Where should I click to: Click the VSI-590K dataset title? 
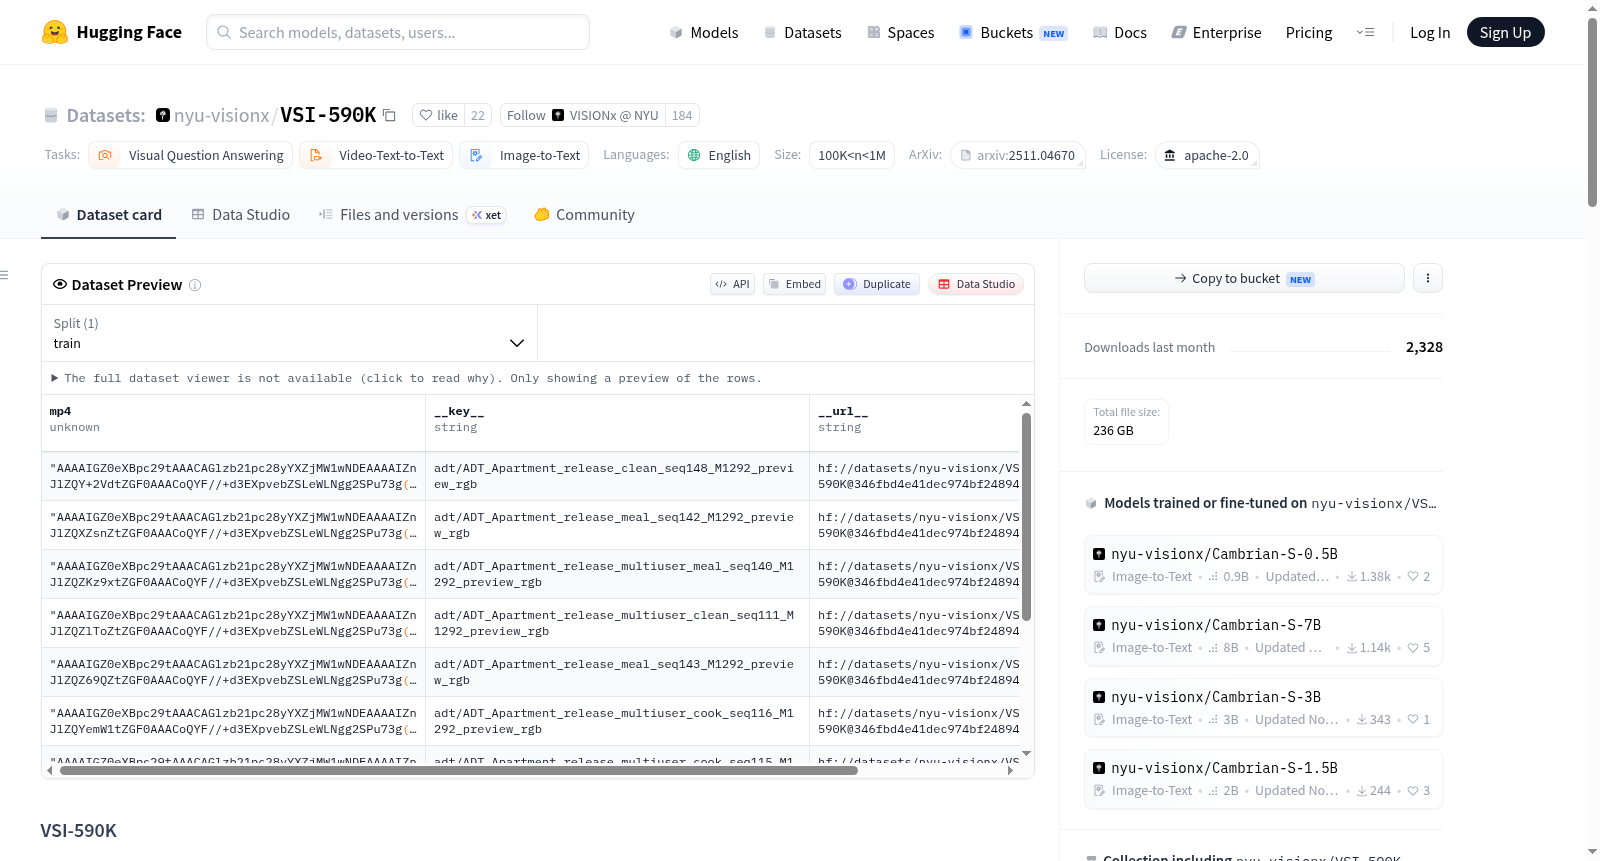click(328, 115)
